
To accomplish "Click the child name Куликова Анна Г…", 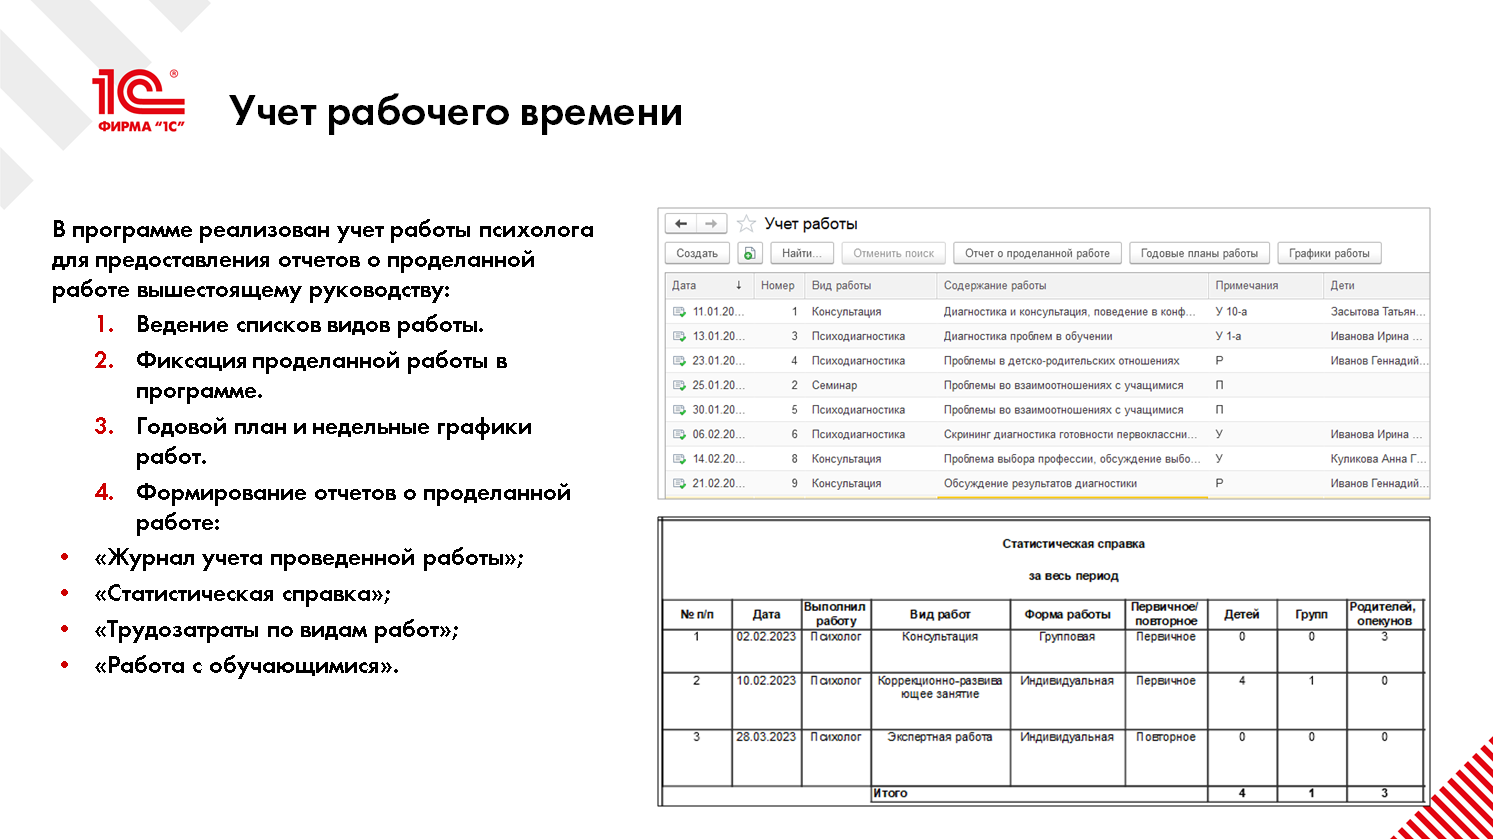I will (1378, 459).
